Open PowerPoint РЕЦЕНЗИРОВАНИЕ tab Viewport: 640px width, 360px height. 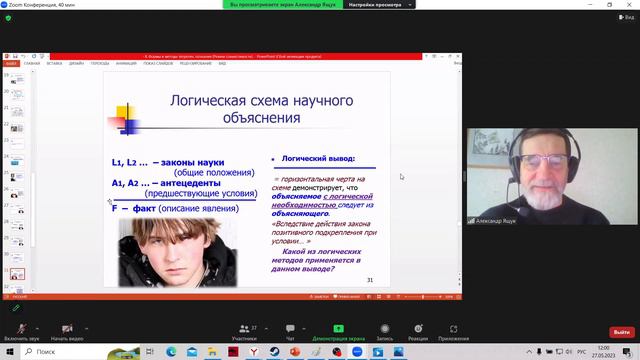point(196,64)
